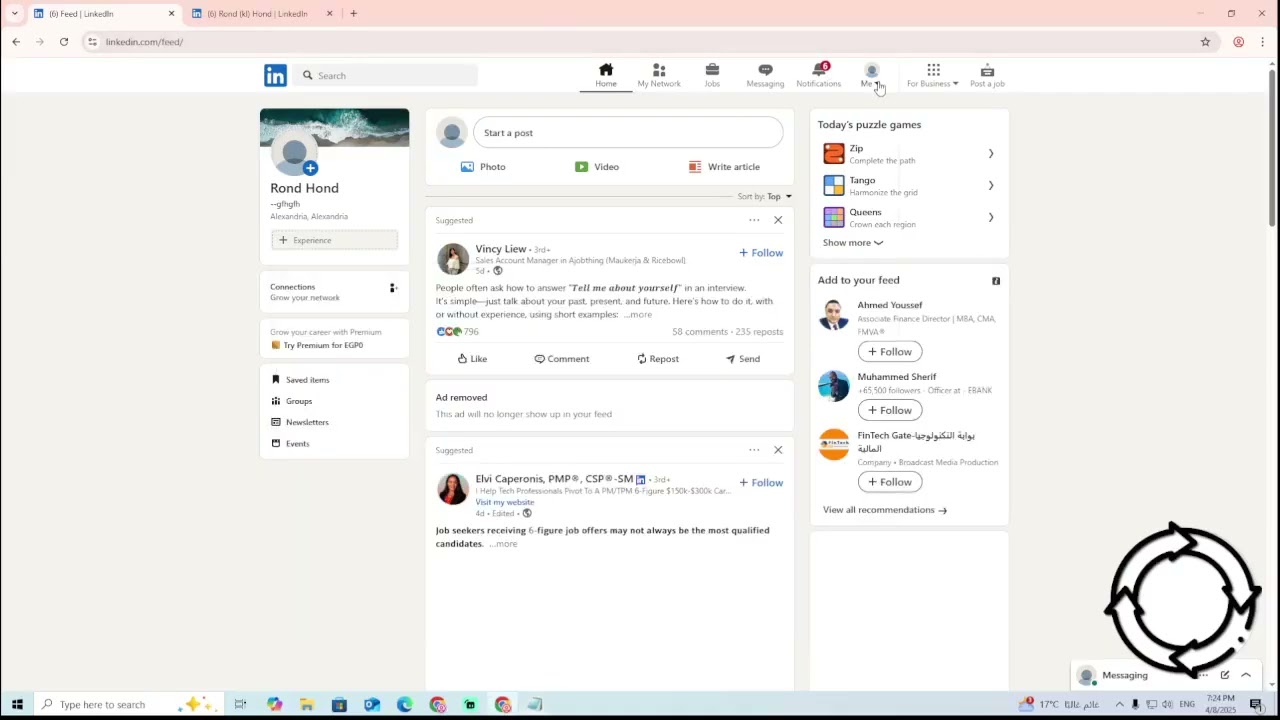Click the Add to your feed info icon

pos(996,281)
